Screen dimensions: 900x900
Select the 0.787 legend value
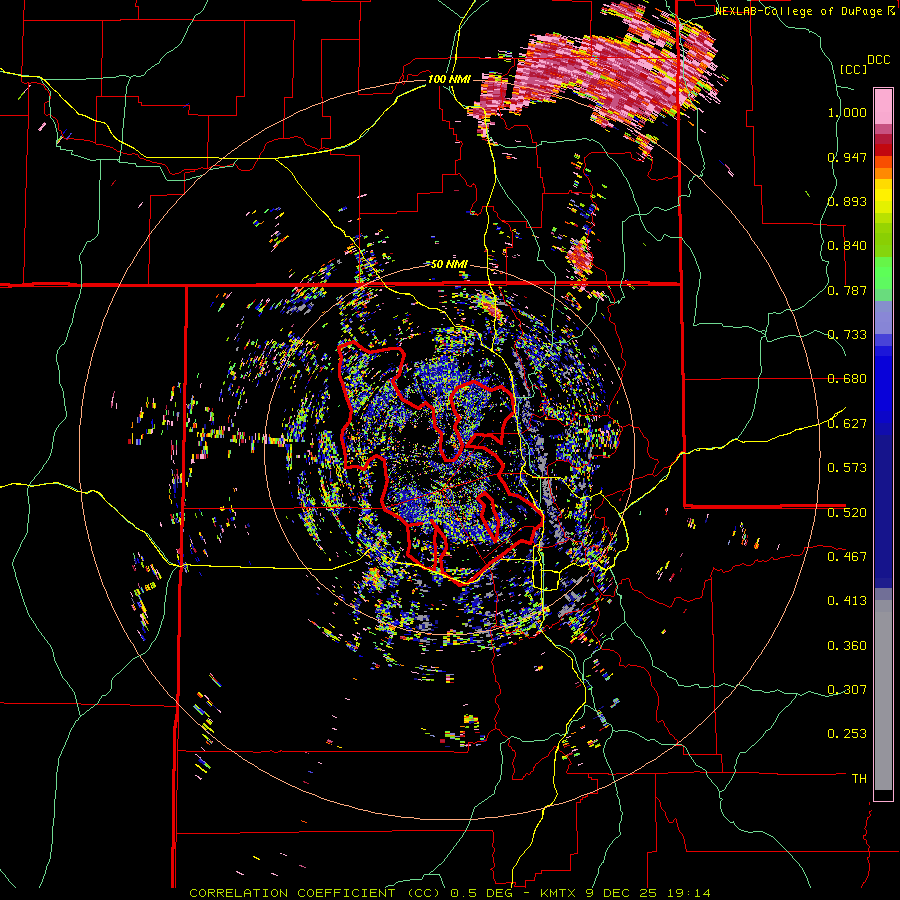(847, 290)
